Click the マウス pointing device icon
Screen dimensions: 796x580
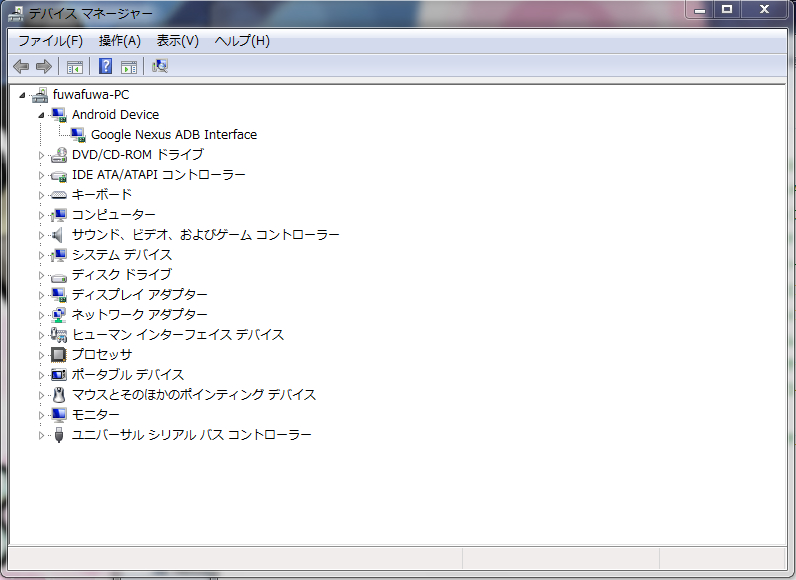tap(58, 395)
